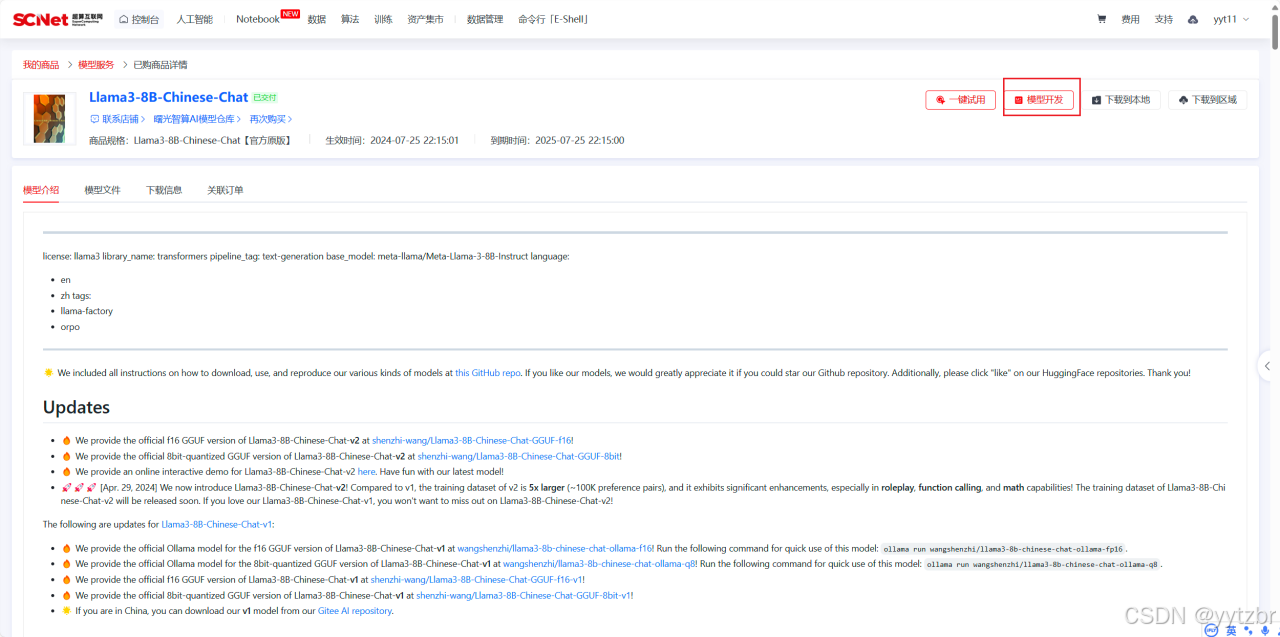Open Llama3-8B-Chinese-Chat-v1 link
The width and height of the screenshot is (1280, 637).
coord(216,524)
